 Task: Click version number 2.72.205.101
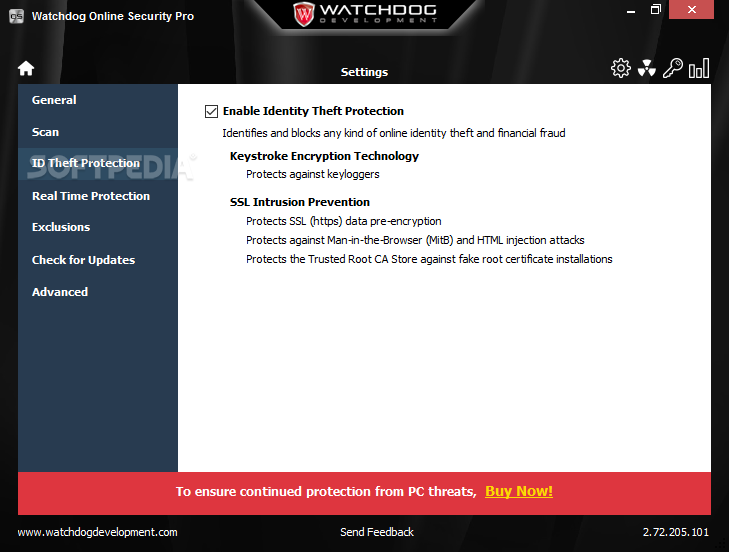tap(676, 532)
